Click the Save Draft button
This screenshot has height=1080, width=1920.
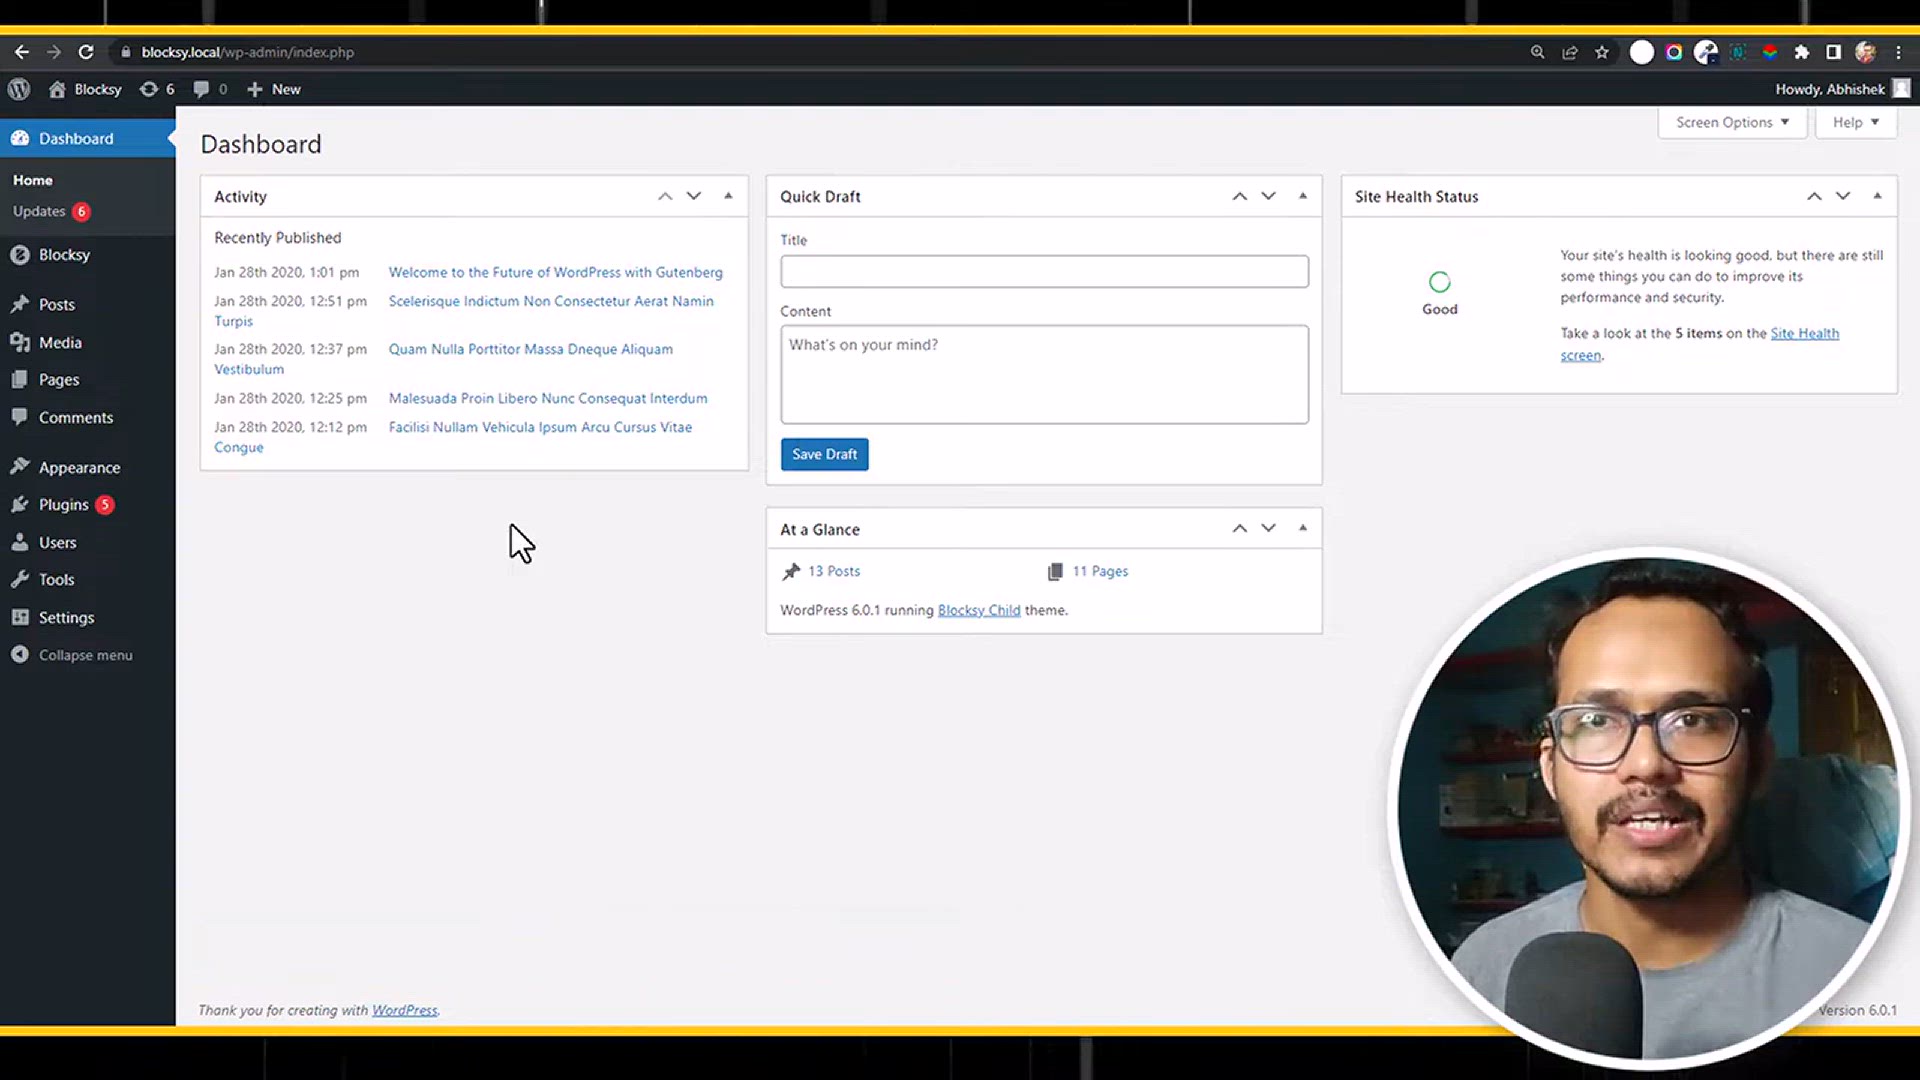click(824, 454)
